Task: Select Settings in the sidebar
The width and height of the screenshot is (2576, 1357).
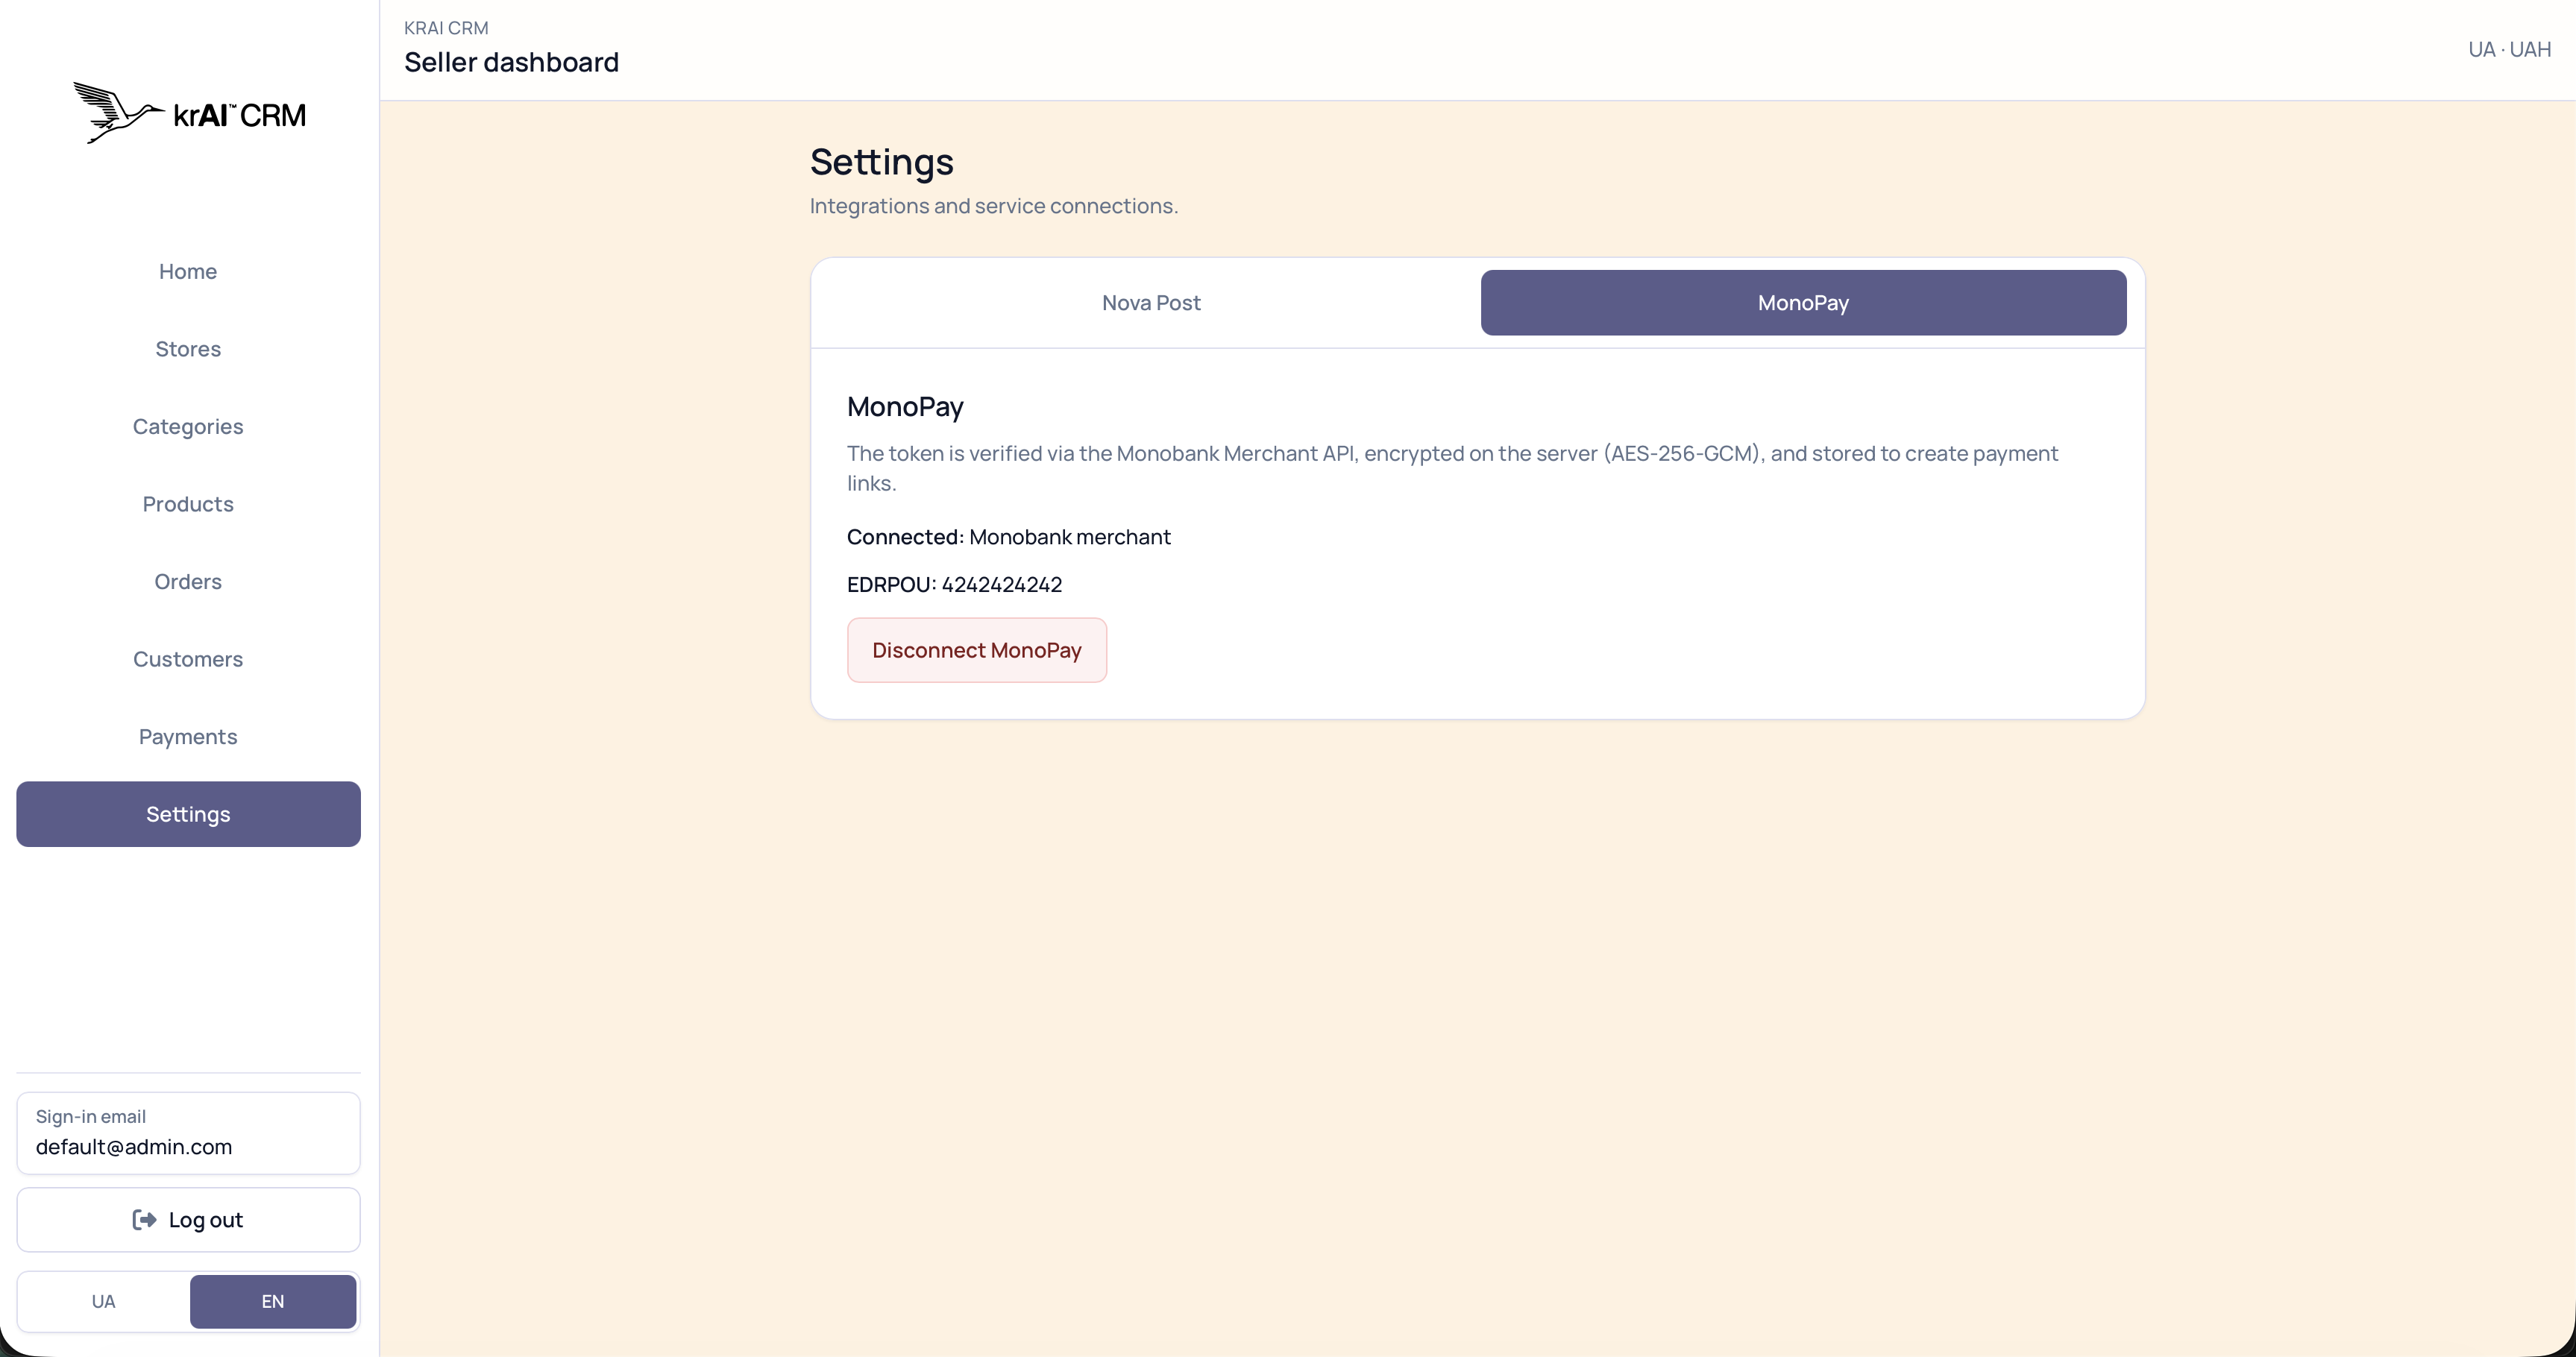Action: 188,814
